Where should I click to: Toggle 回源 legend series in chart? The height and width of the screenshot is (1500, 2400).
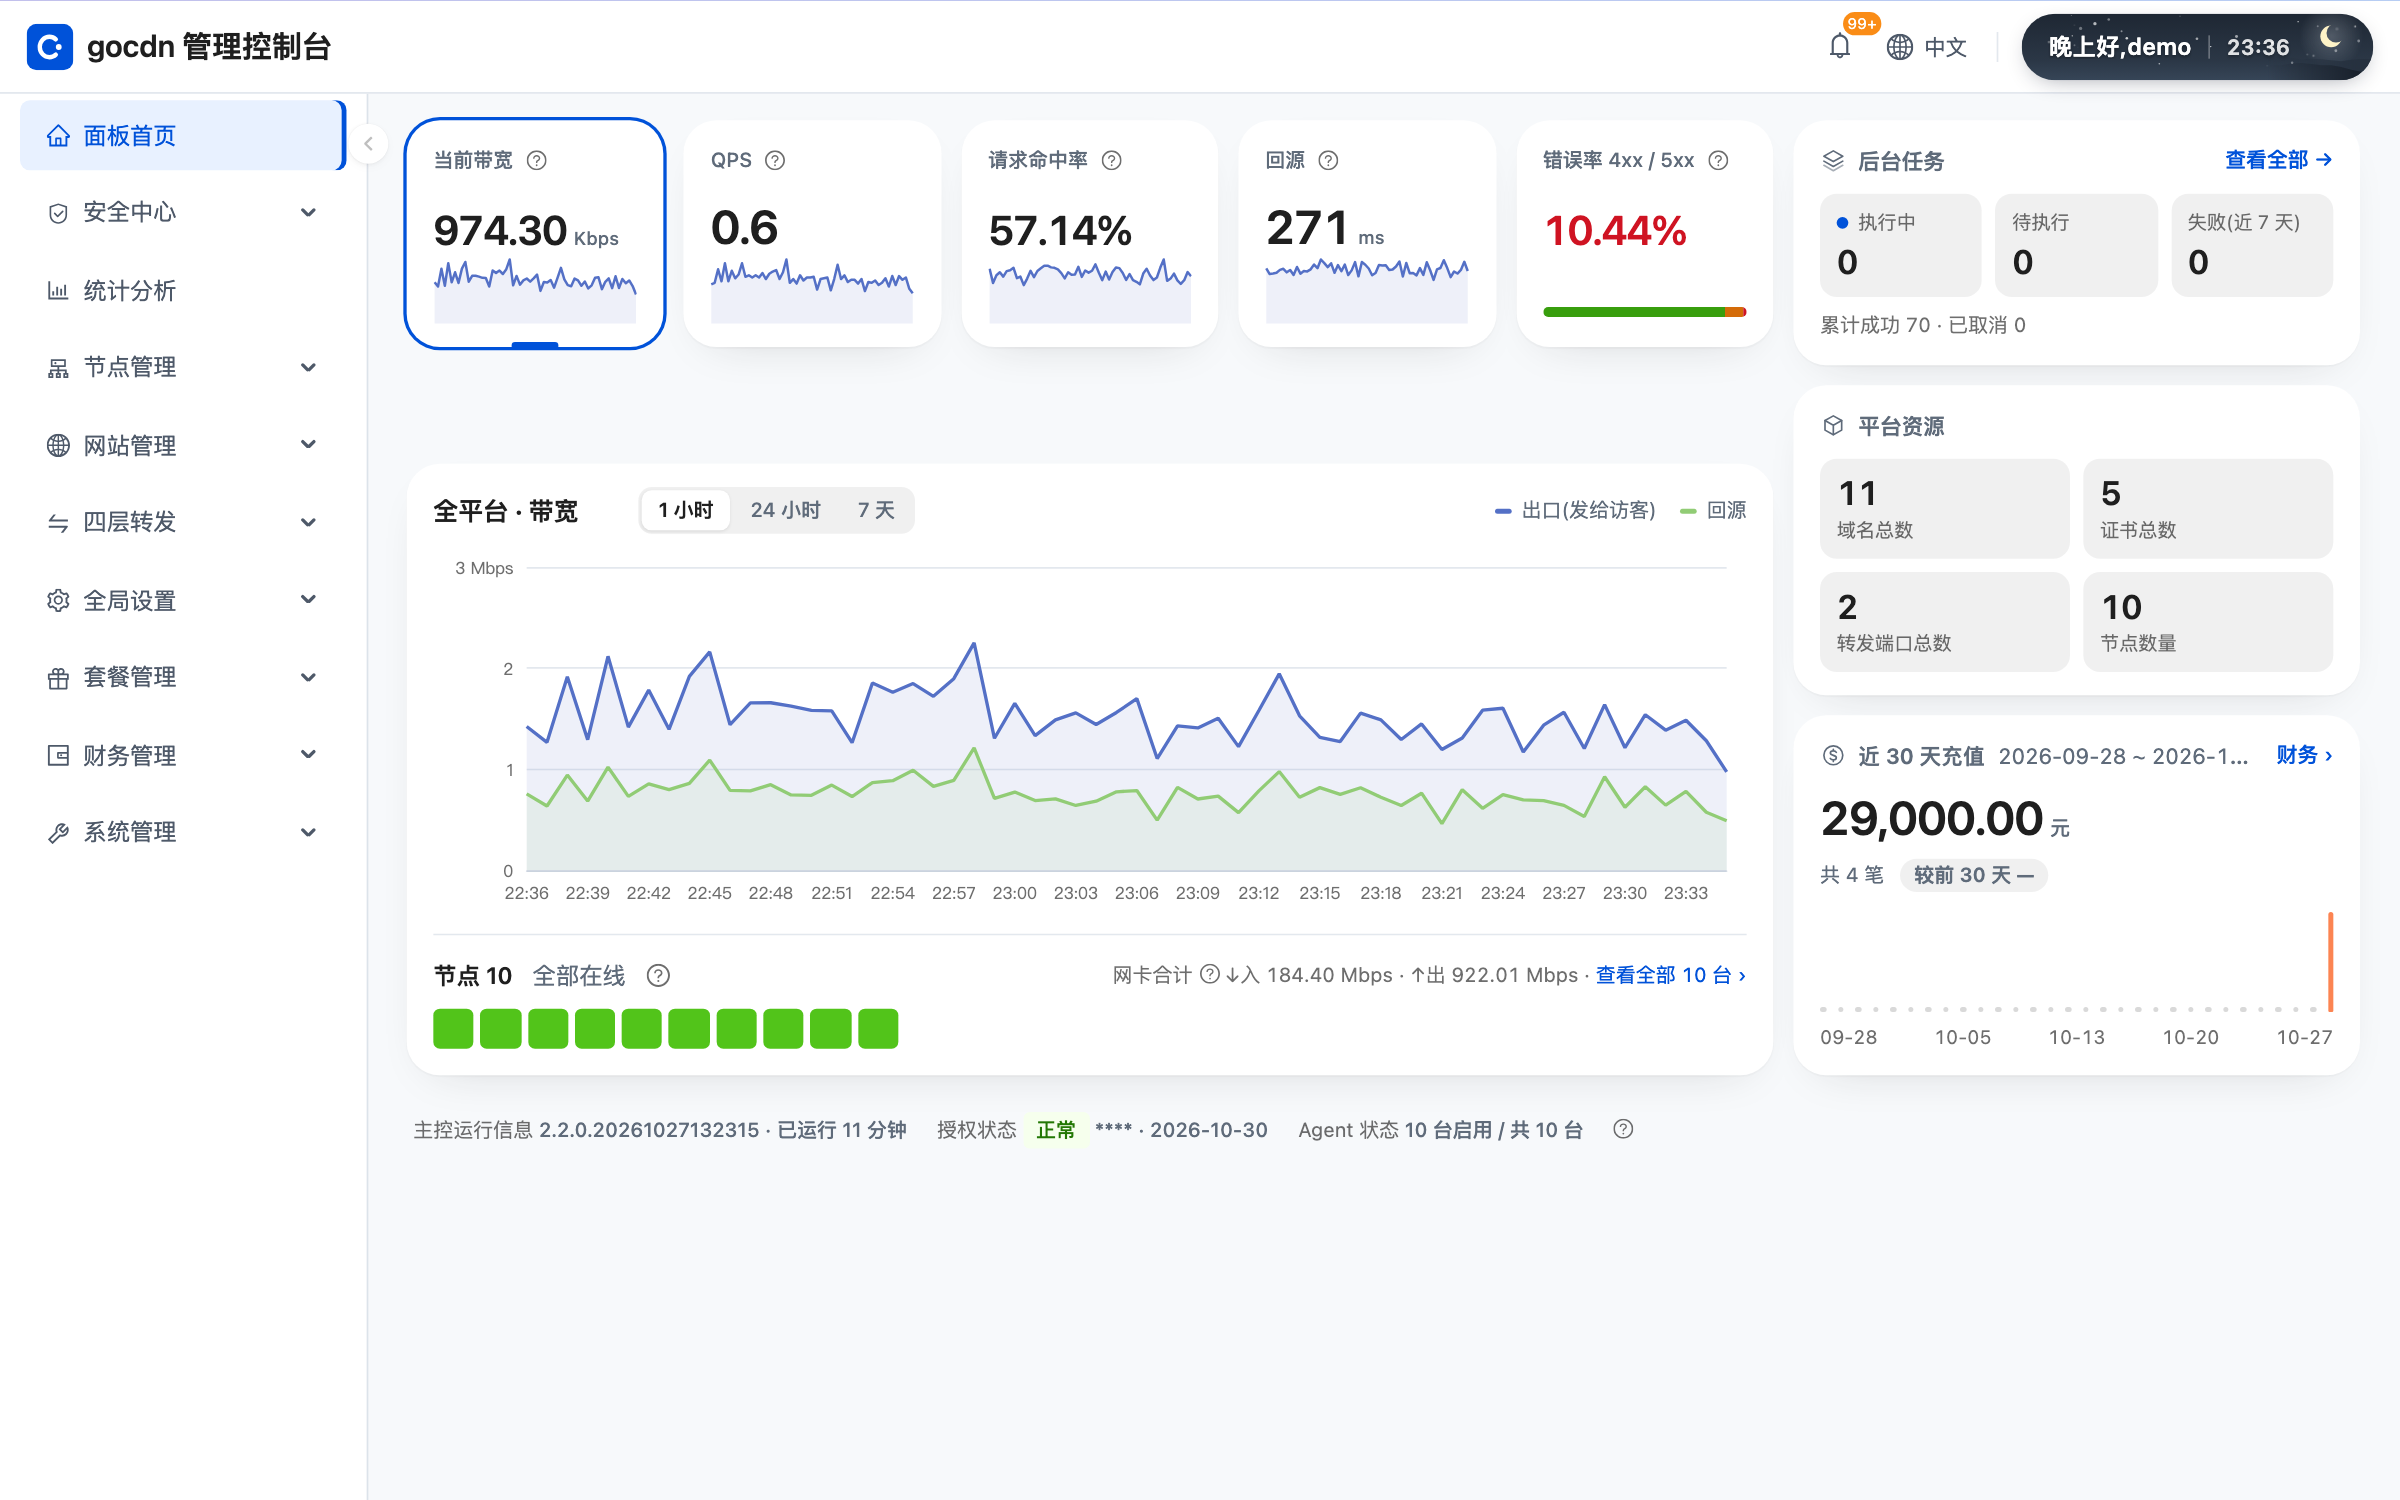coord(1713,511)
